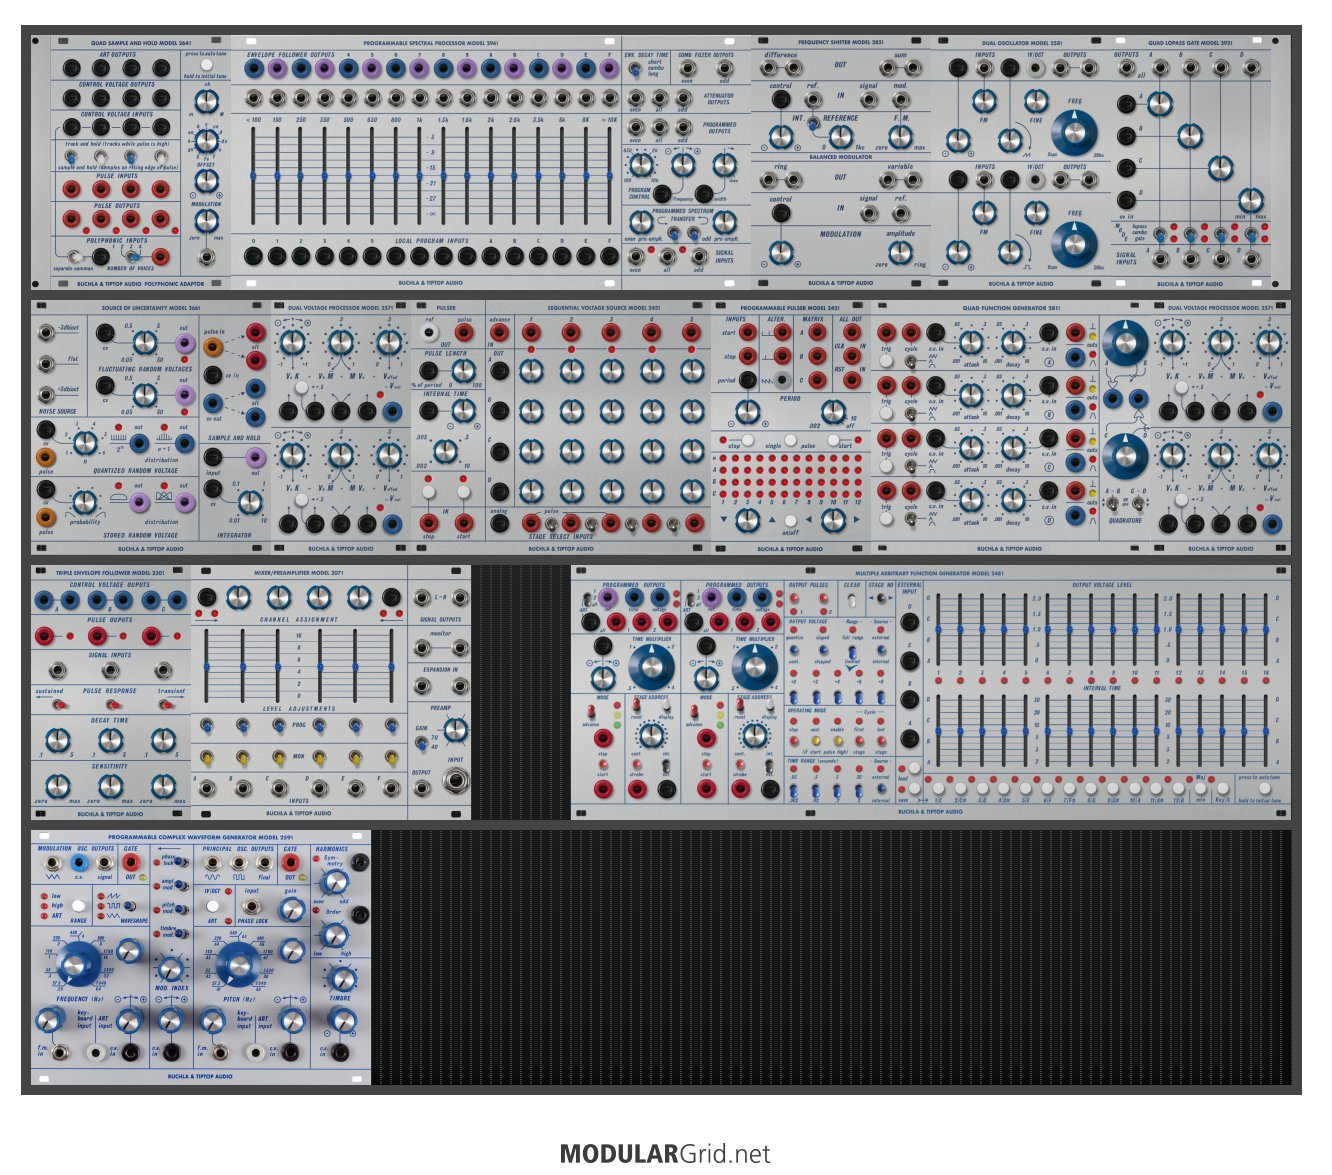Adjust the Internal Time knob on the Pulser
This screenshot has height=1175, width=1332.
click(462, 409)
